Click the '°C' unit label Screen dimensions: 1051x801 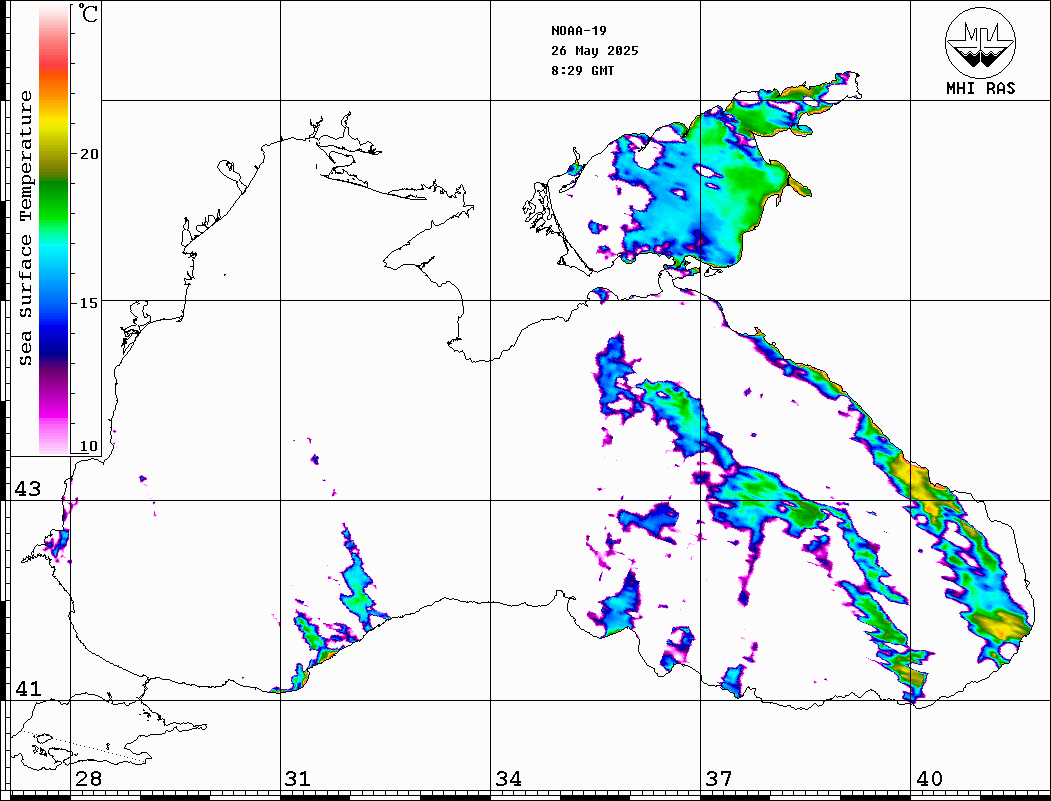[x=88, y=13]
